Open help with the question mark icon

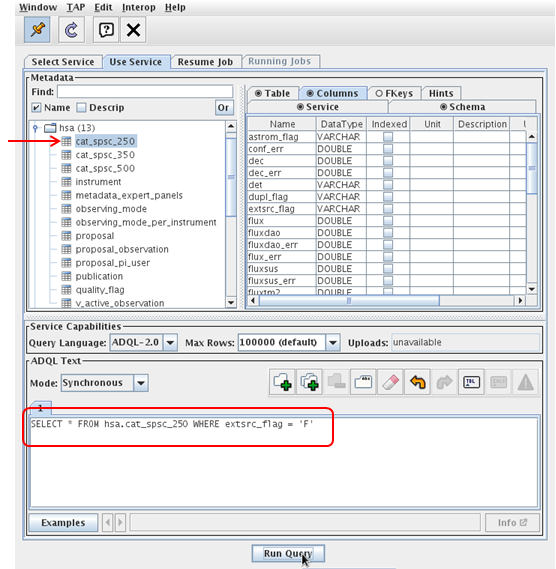coord(106,30)
